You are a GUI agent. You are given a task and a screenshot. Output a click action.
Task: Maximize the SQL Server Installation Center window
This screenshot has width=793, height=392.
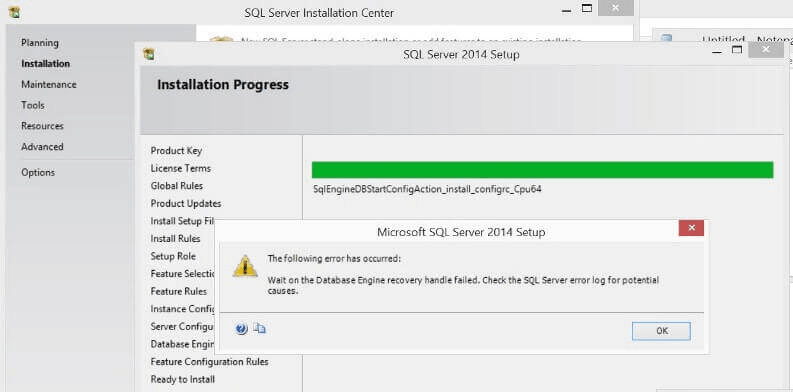coord(587,8)
